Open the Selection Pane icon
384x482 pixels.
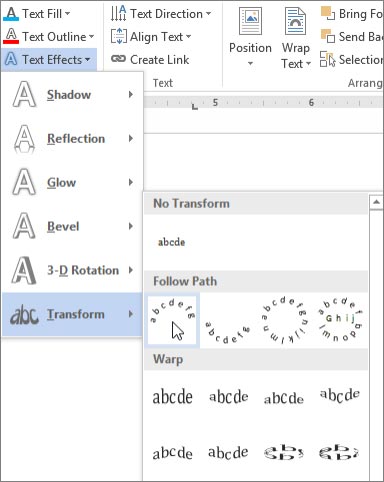328,59
